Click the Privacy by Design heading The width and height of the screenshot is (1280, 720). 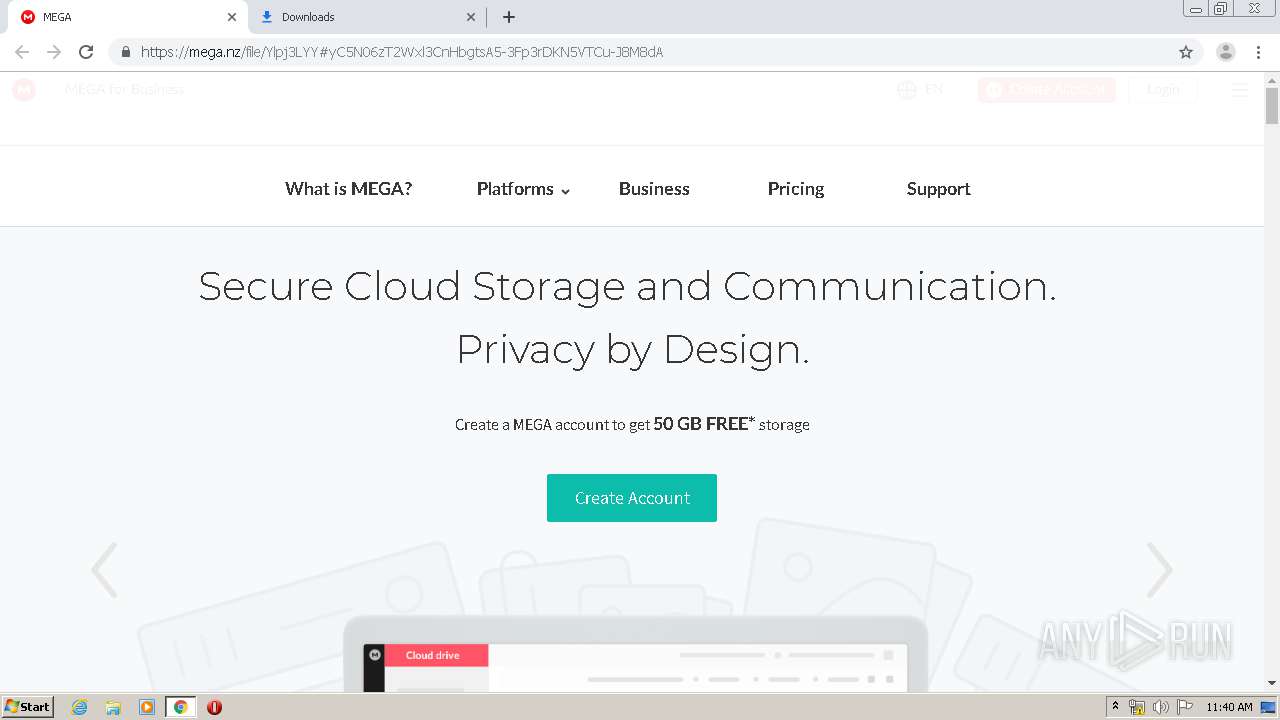click(632, 350)
